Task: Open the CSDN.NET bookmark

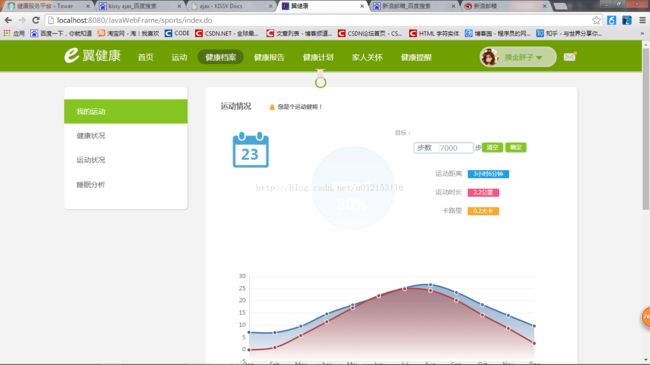Action: pyautogui.click(x=227, y=33)
